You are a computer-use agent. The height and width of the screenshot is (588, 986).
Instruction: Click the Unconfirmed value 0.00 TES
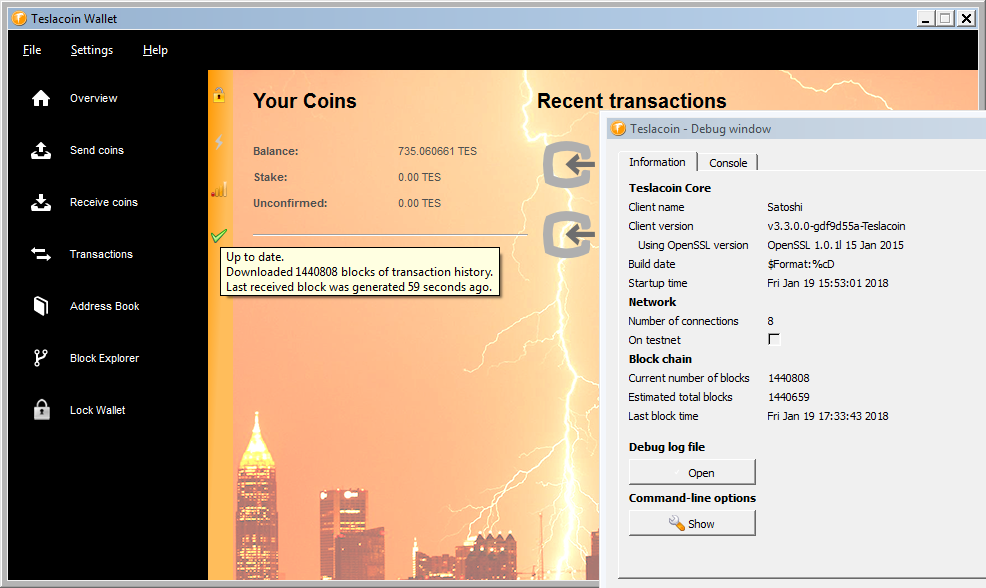[419, 203]
